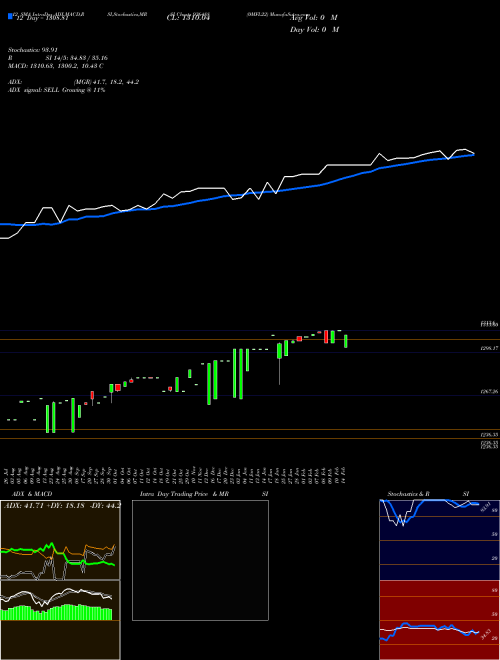The height and width of the screenshot is (660, 500).
Task: Click the 'Avg Vol: 0 M' label
Action: pos(314,18)
